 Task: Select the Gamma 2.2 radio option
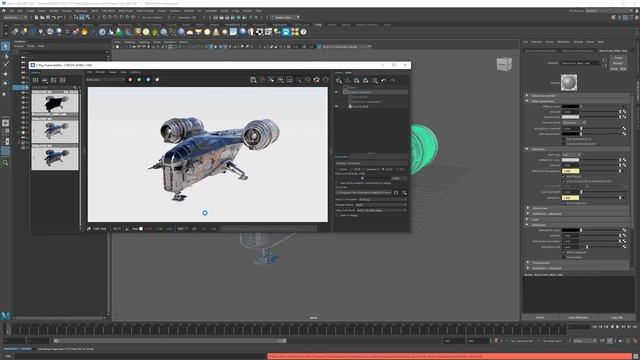pos(364,169)
